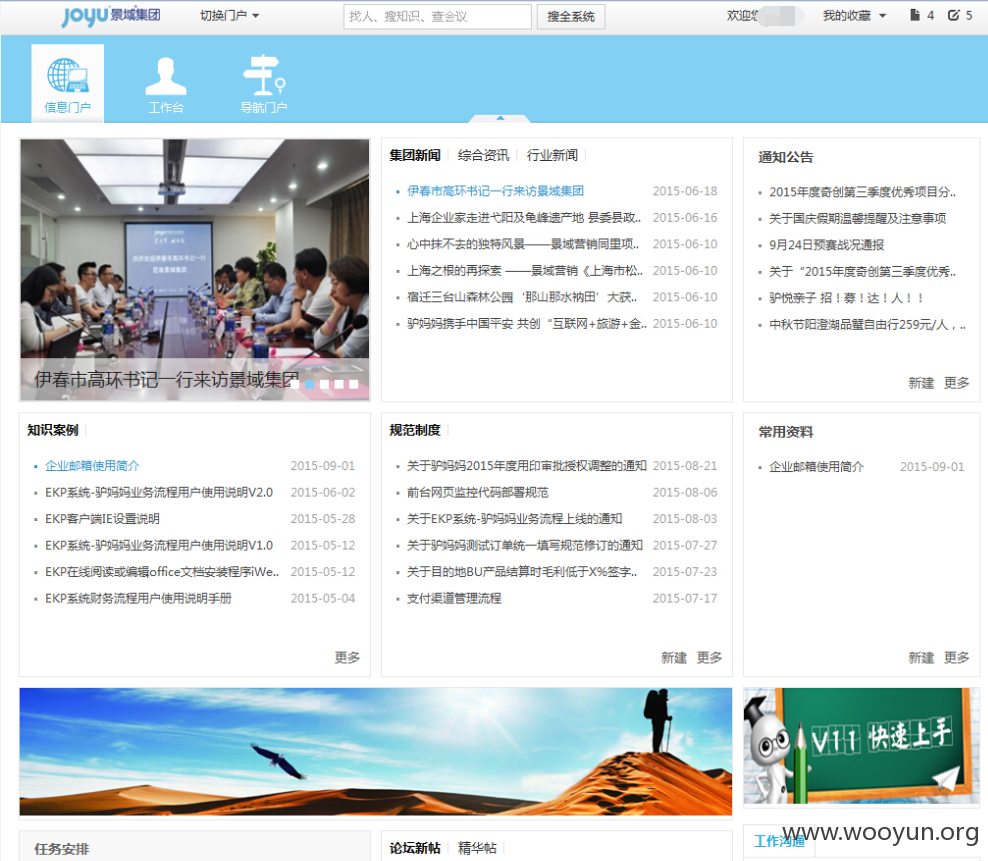This screenshot has height=861, width=988.
Task: Open news 上海之根的再探索
Action: pyautogui.click(x=524, y=270)
